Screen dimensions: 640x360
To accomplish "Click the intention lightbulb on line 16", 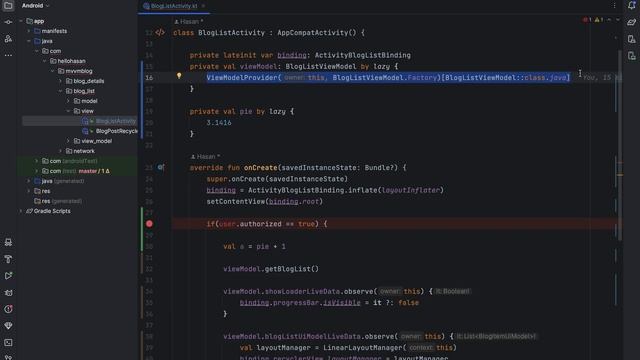I will [x=179, y=76].
